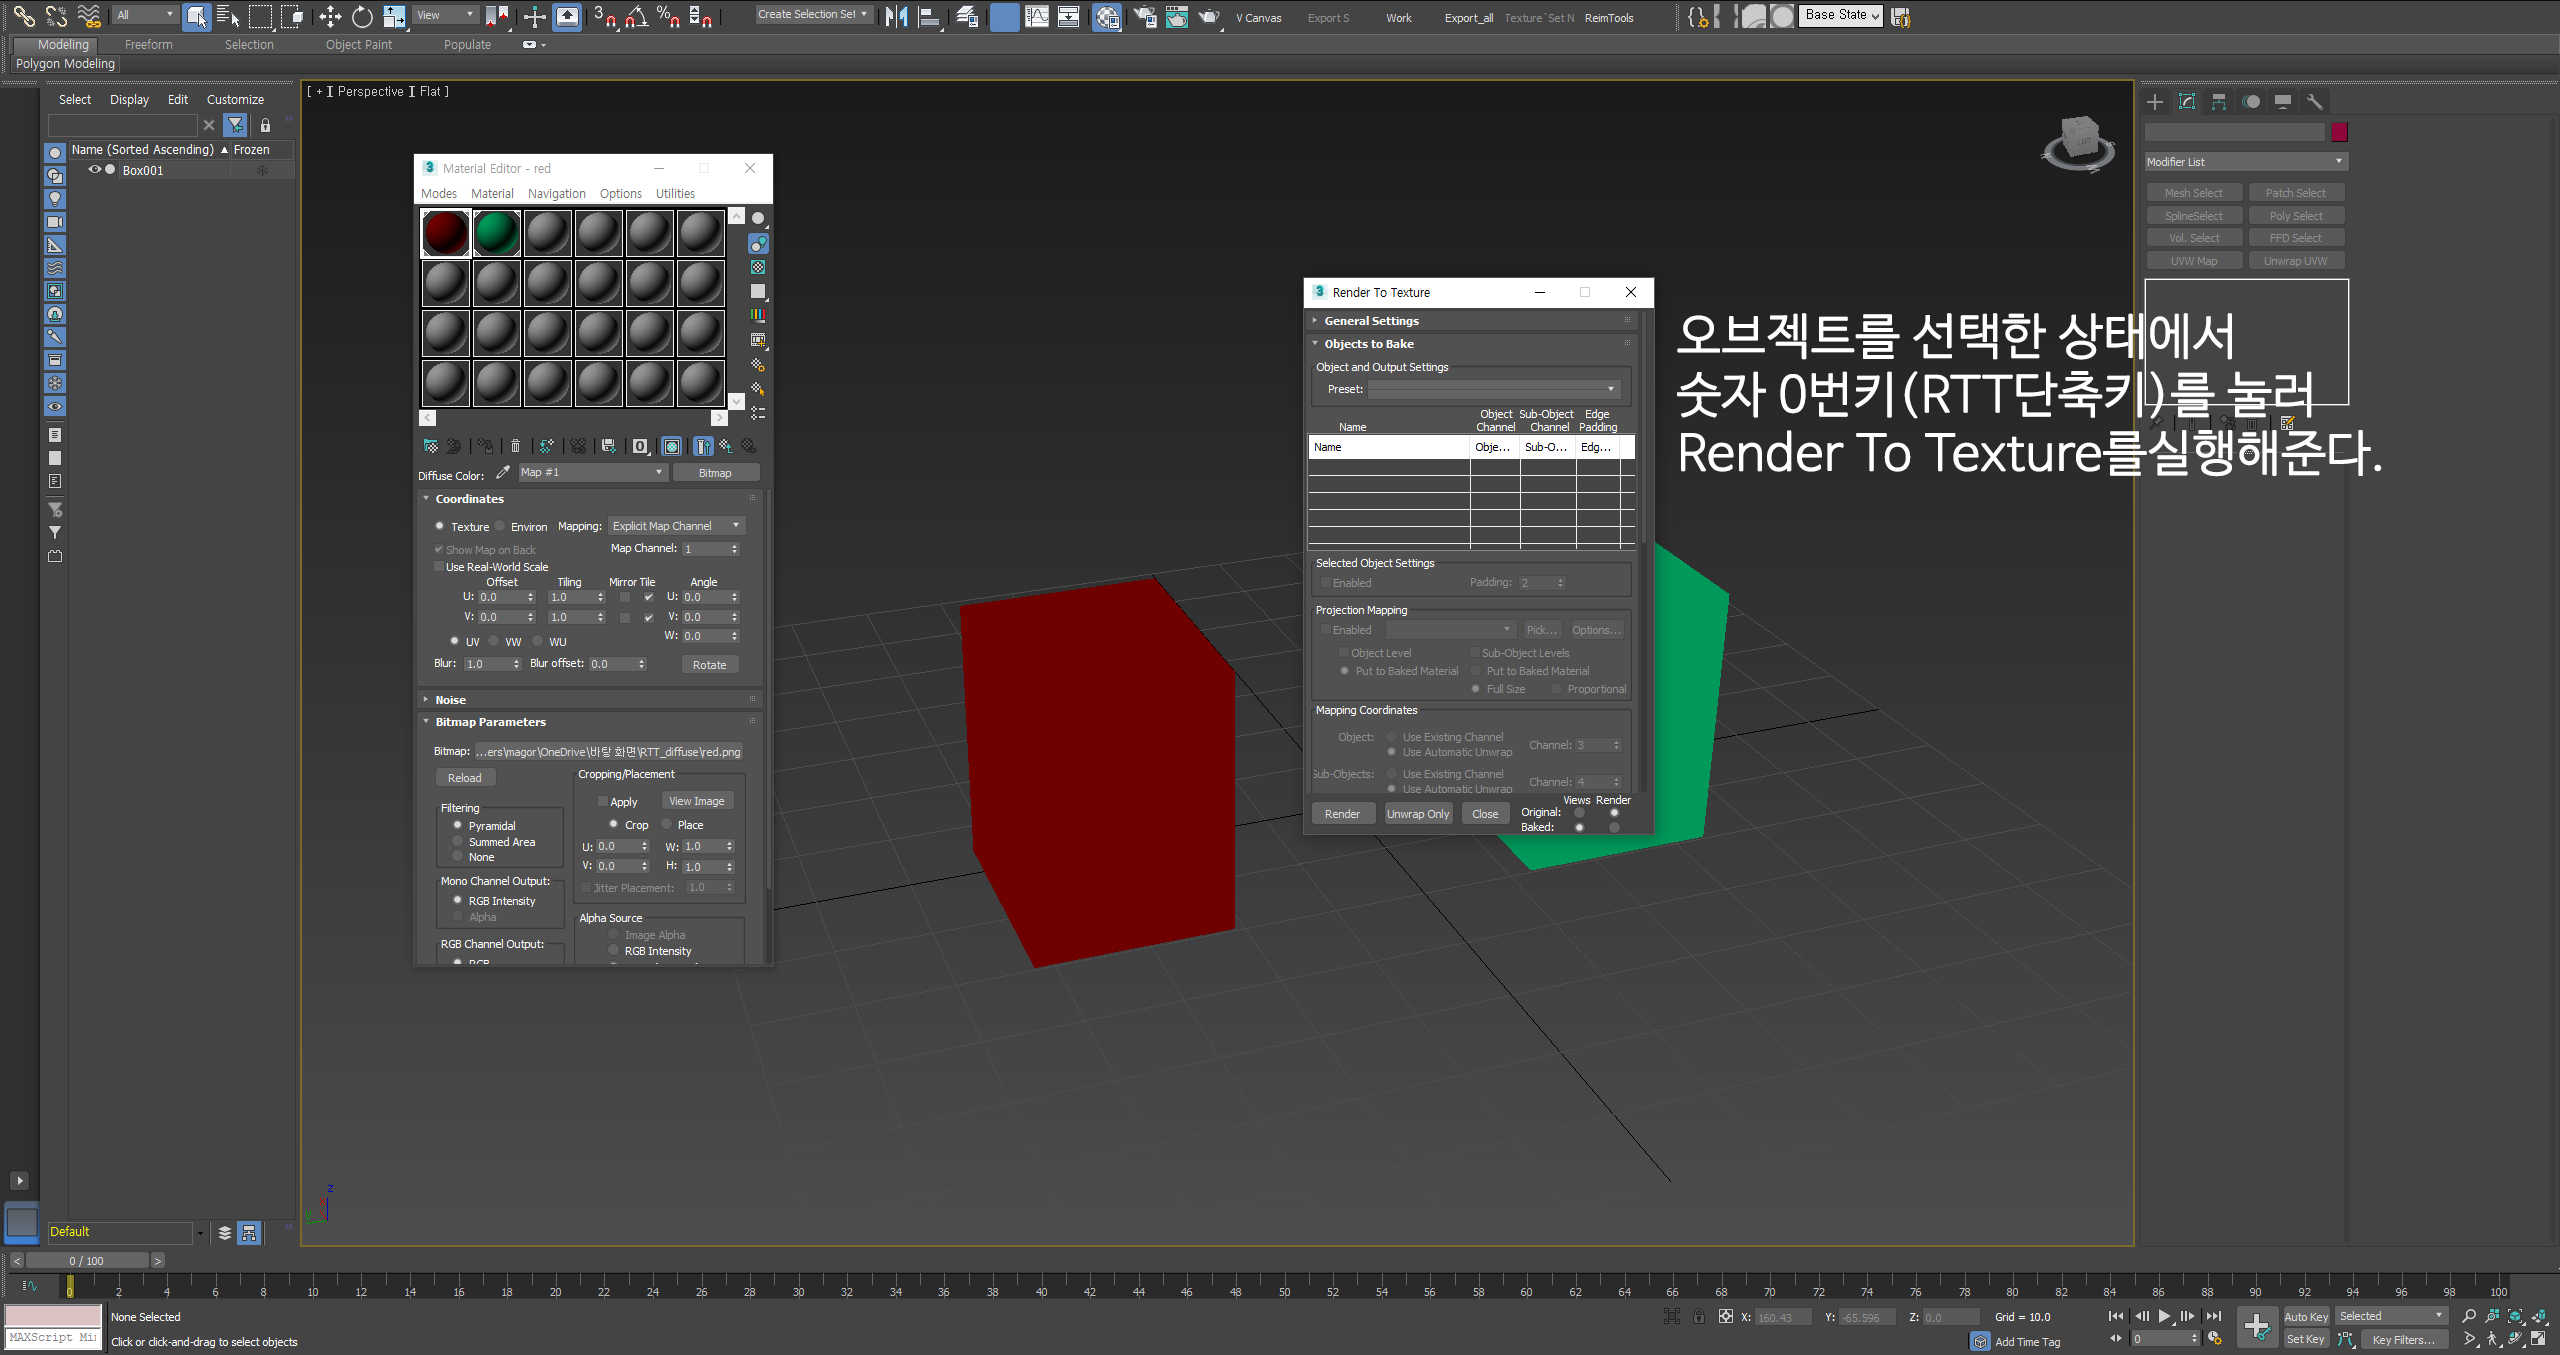Toggle Box001 visibility eye icon
The image size is (2560, 1355).
pos(95,170)
